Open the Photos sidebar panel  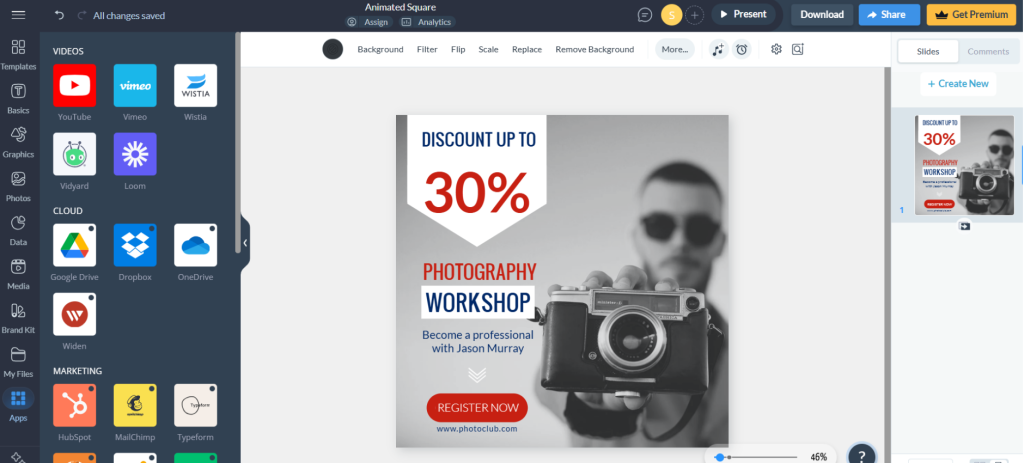tap(18, 186)
